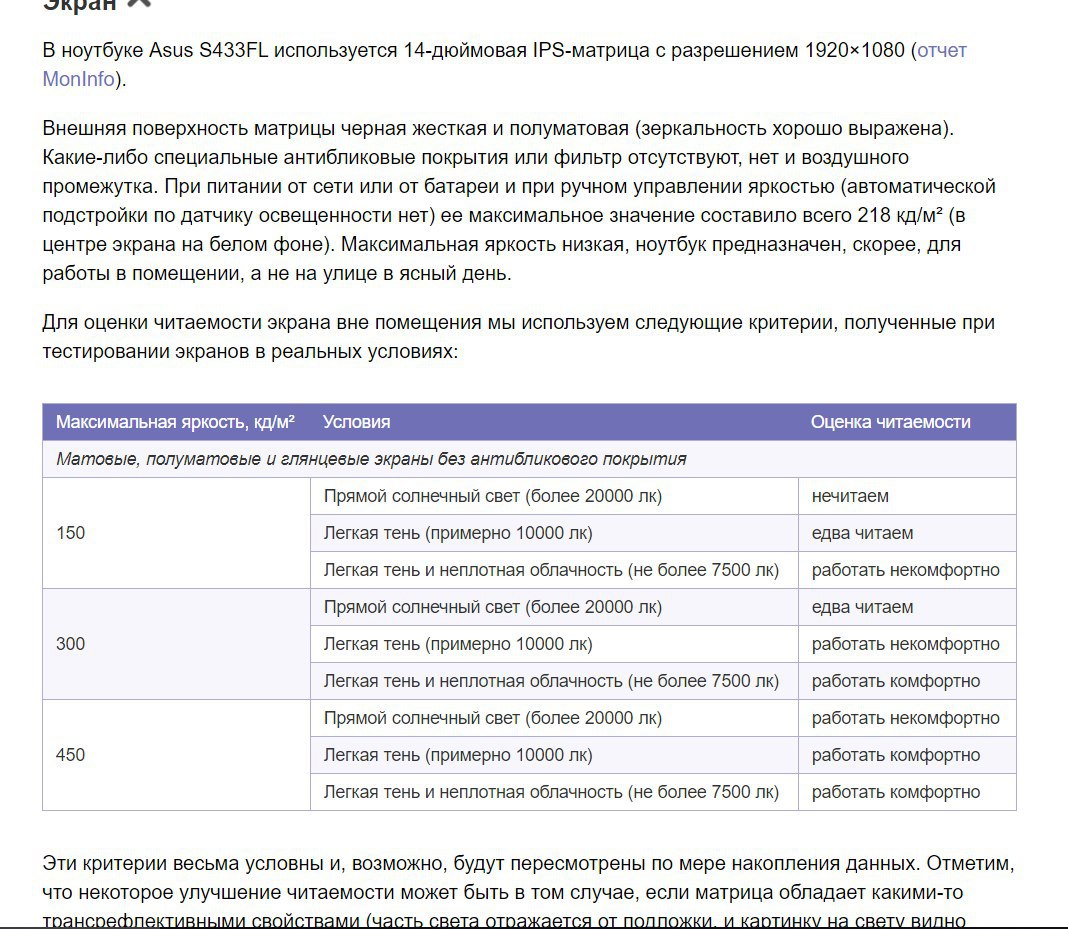The width and height of the screenshot is (1068, 929).
Task: Select 'Прямой солнечный свет' condition in 450 group
Action: click(554, 718)
